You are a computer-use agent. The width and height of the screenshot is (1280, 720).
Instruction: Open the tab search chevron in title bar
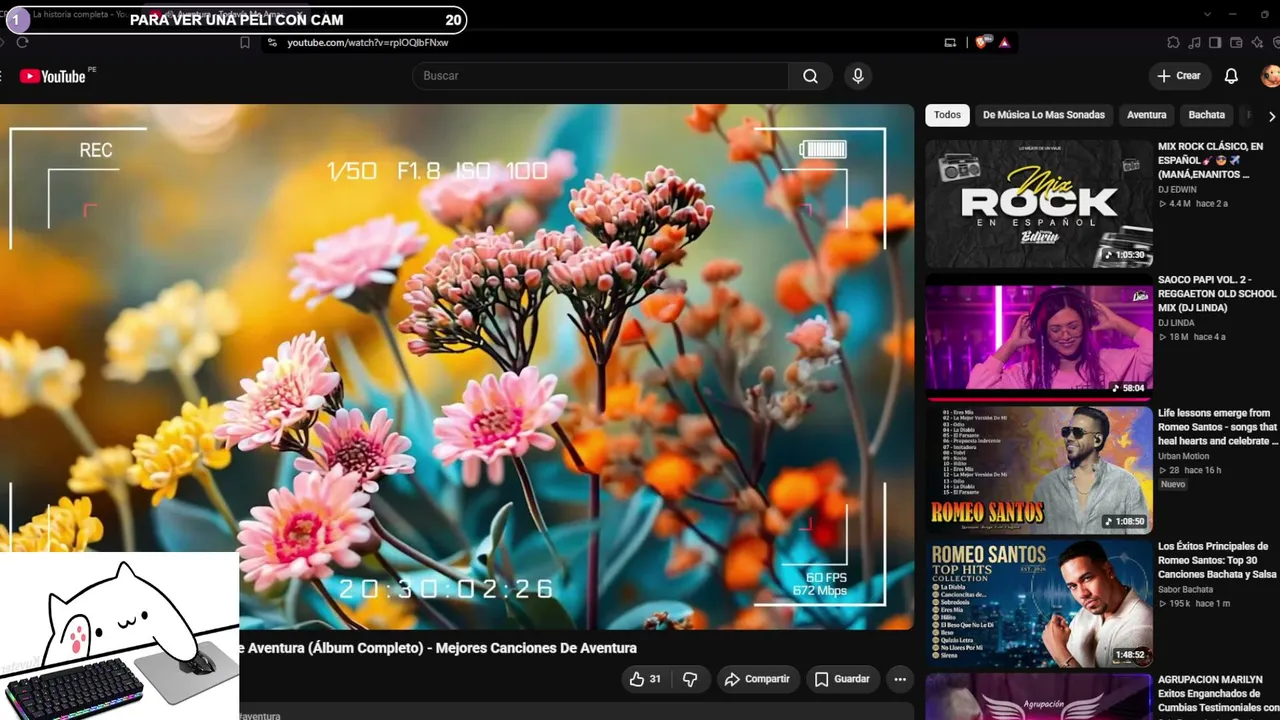coord(1207,14)
